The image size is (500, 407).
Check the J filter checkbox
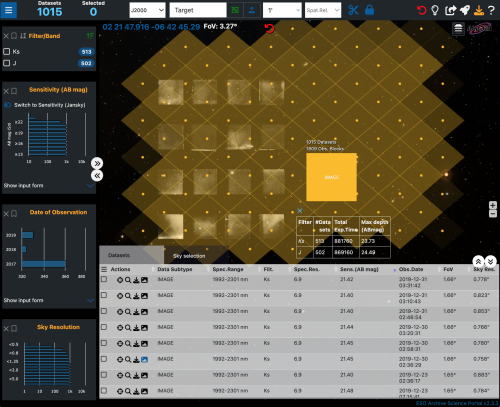(x=6, y=63)
